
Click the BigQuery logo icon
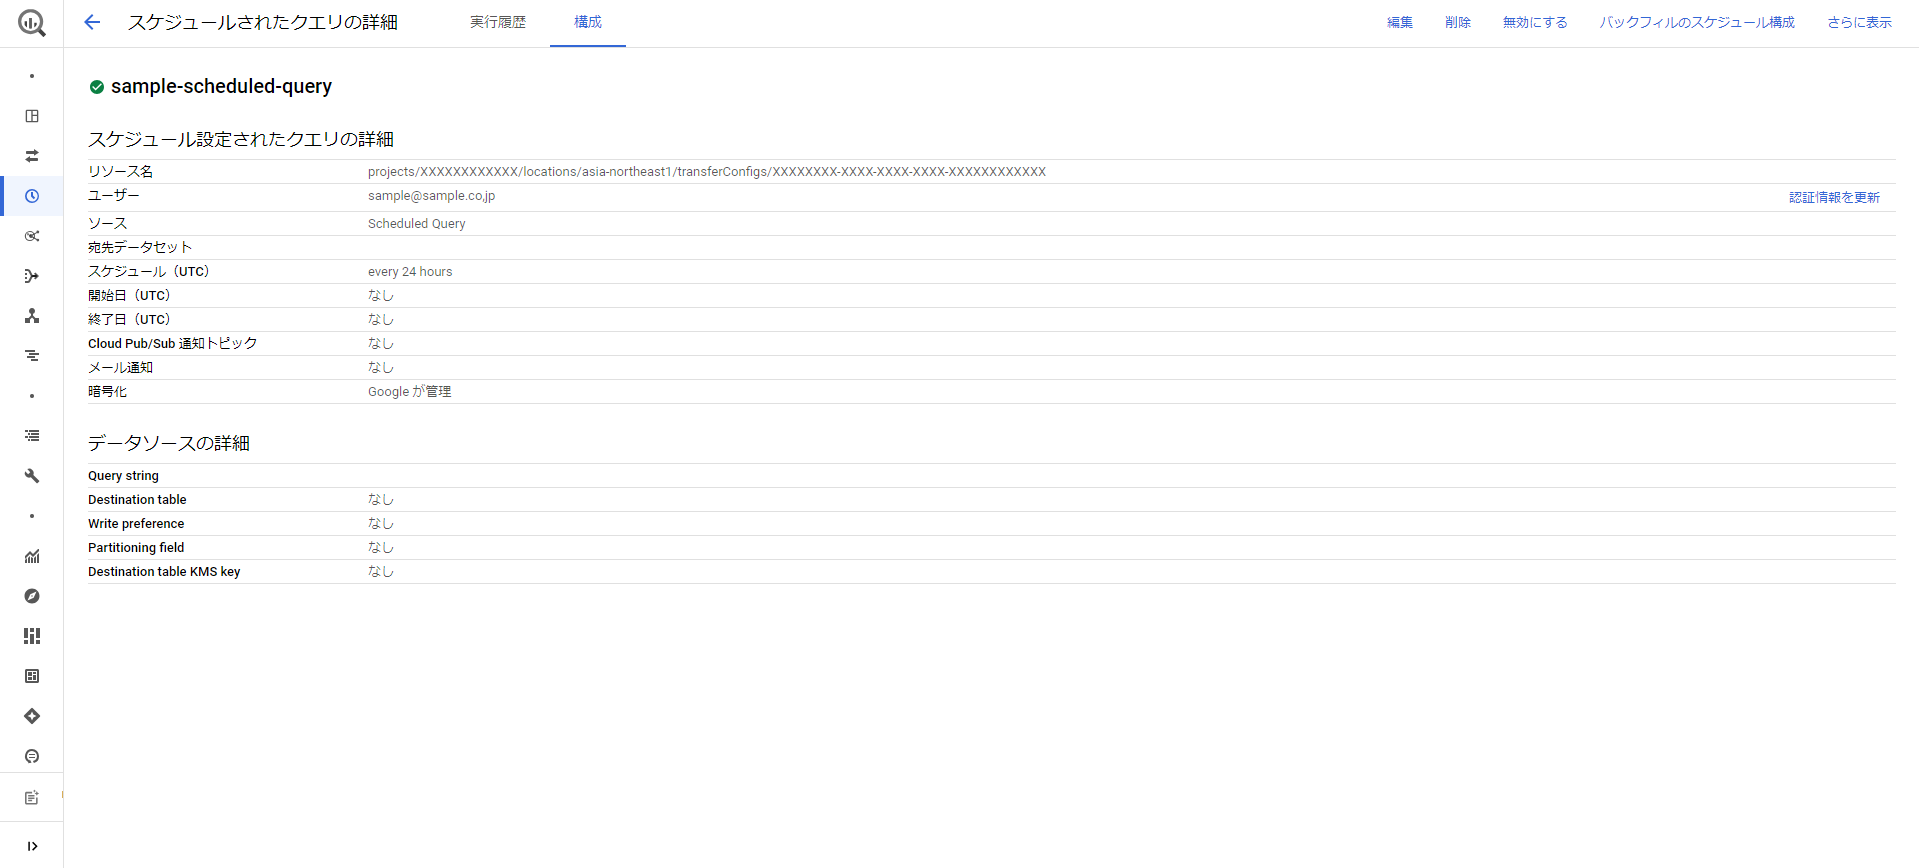click(32, 23)
